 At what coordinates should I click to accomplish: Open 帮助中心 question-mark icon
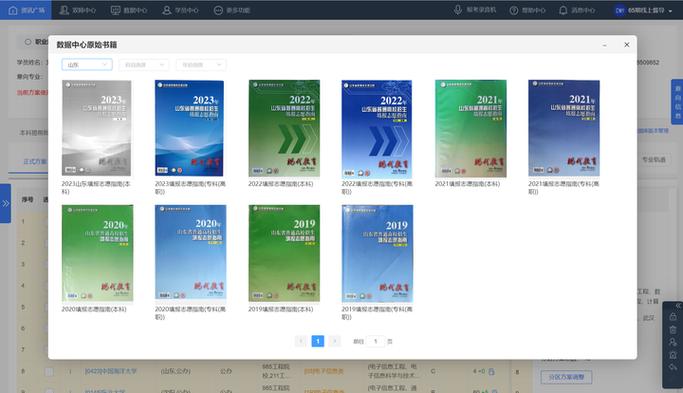pyautogui.click(x=514, y=10)
